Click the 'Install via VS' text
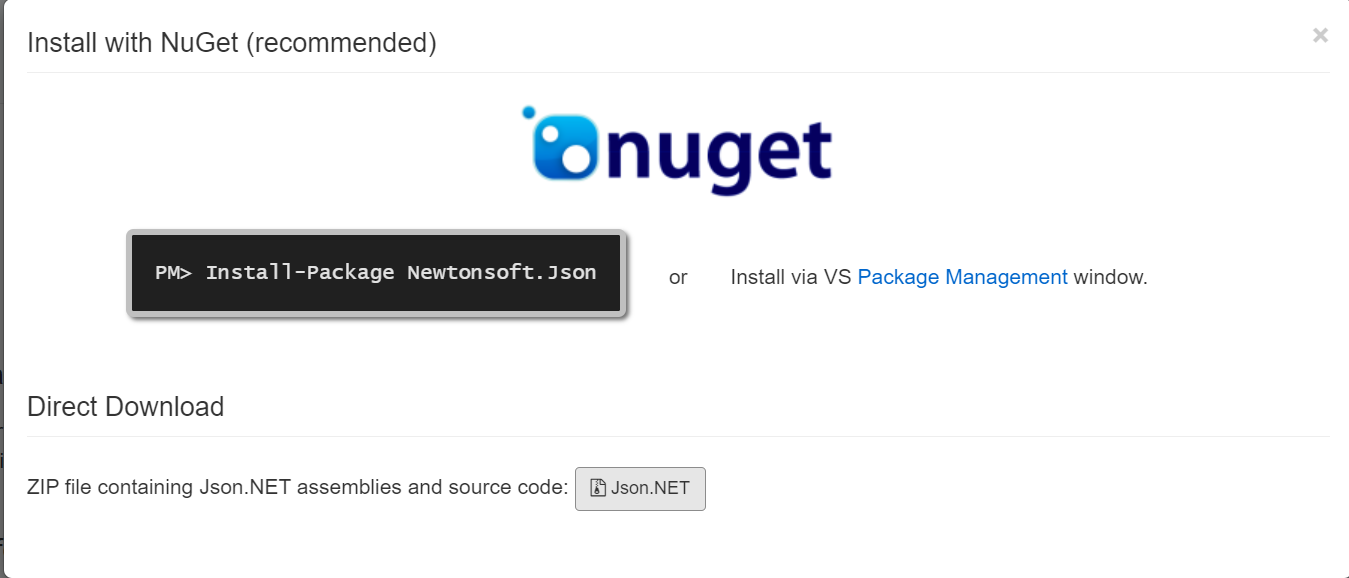Viewport: 1349px width, 578px height. (x=790, y=277)
